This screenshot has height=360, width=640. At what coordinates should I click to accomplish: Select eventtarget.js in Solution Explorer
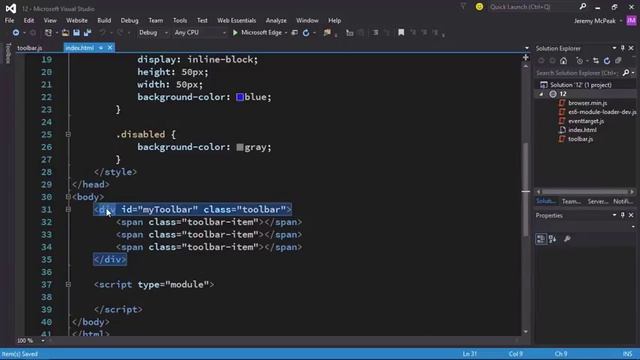(586, 121)
